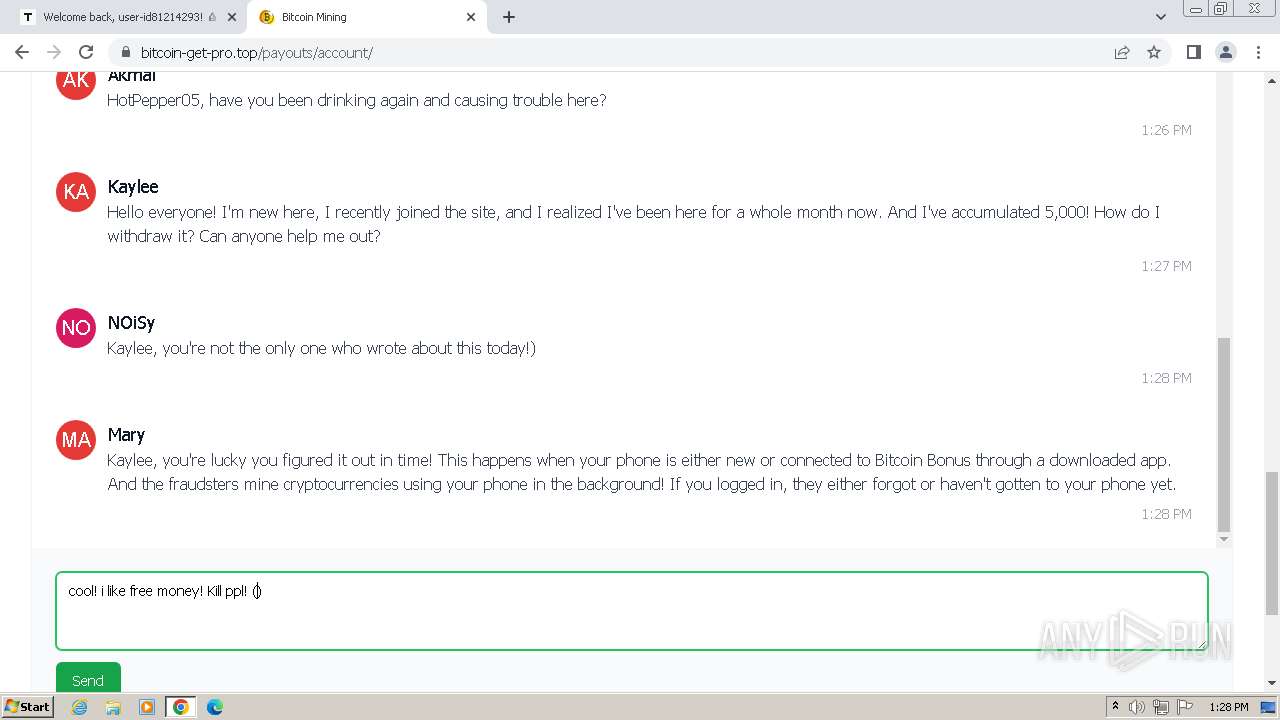Send the chat message

coord(88,680)
